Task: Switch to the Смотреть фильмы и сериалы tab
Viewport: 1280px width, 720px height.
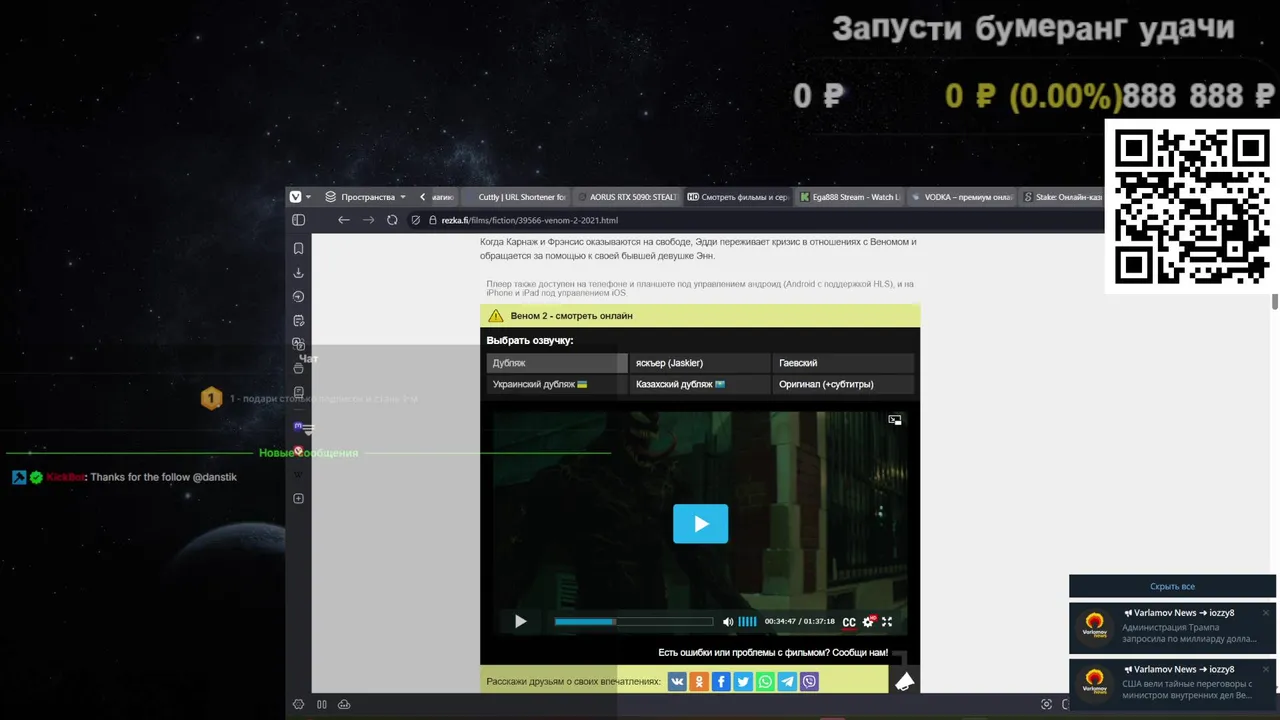Action: (x=737, y=197)
